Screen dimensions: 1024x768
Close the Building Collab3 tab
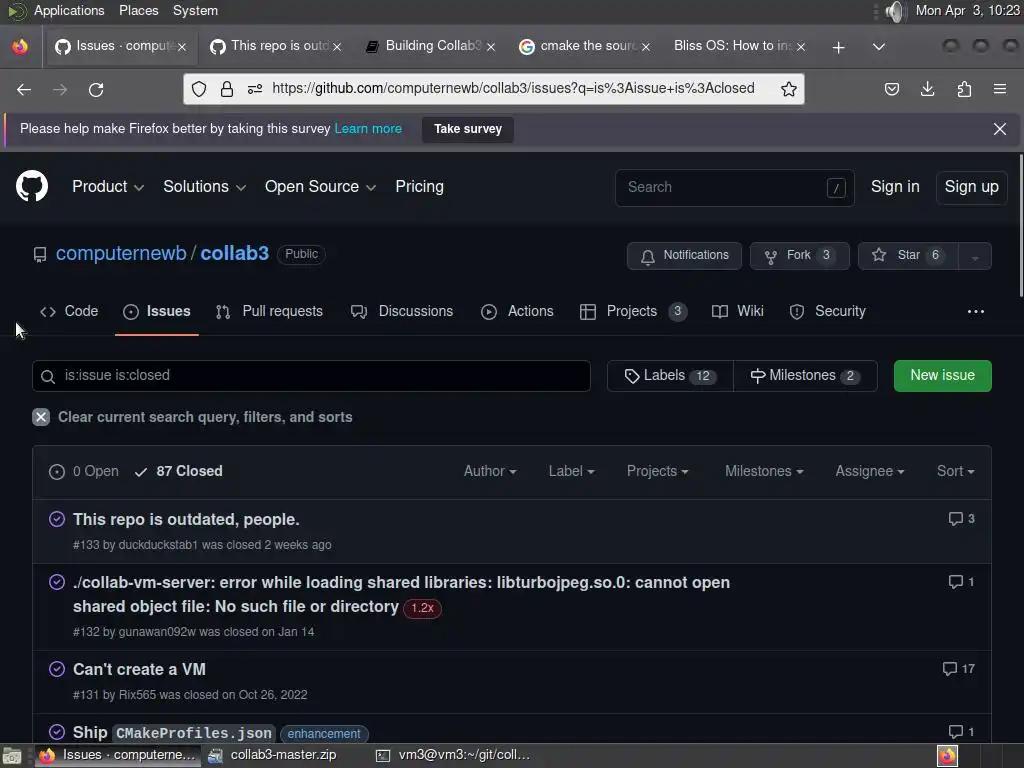(x=491, y=47)
